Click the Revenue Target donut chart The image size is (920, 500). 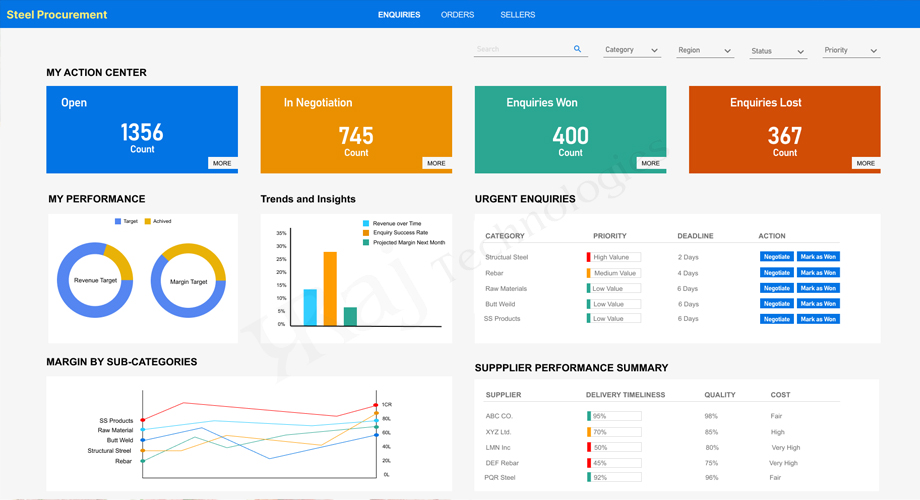coord(95,280)
